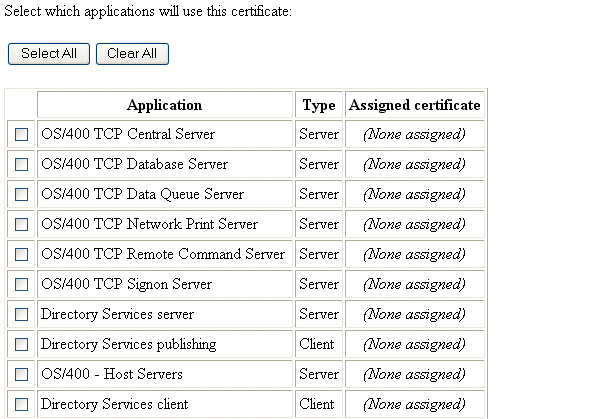Check the OS/400 TCP Central Server checkbox
The image size is (594, 419).
tap(21, 134)
